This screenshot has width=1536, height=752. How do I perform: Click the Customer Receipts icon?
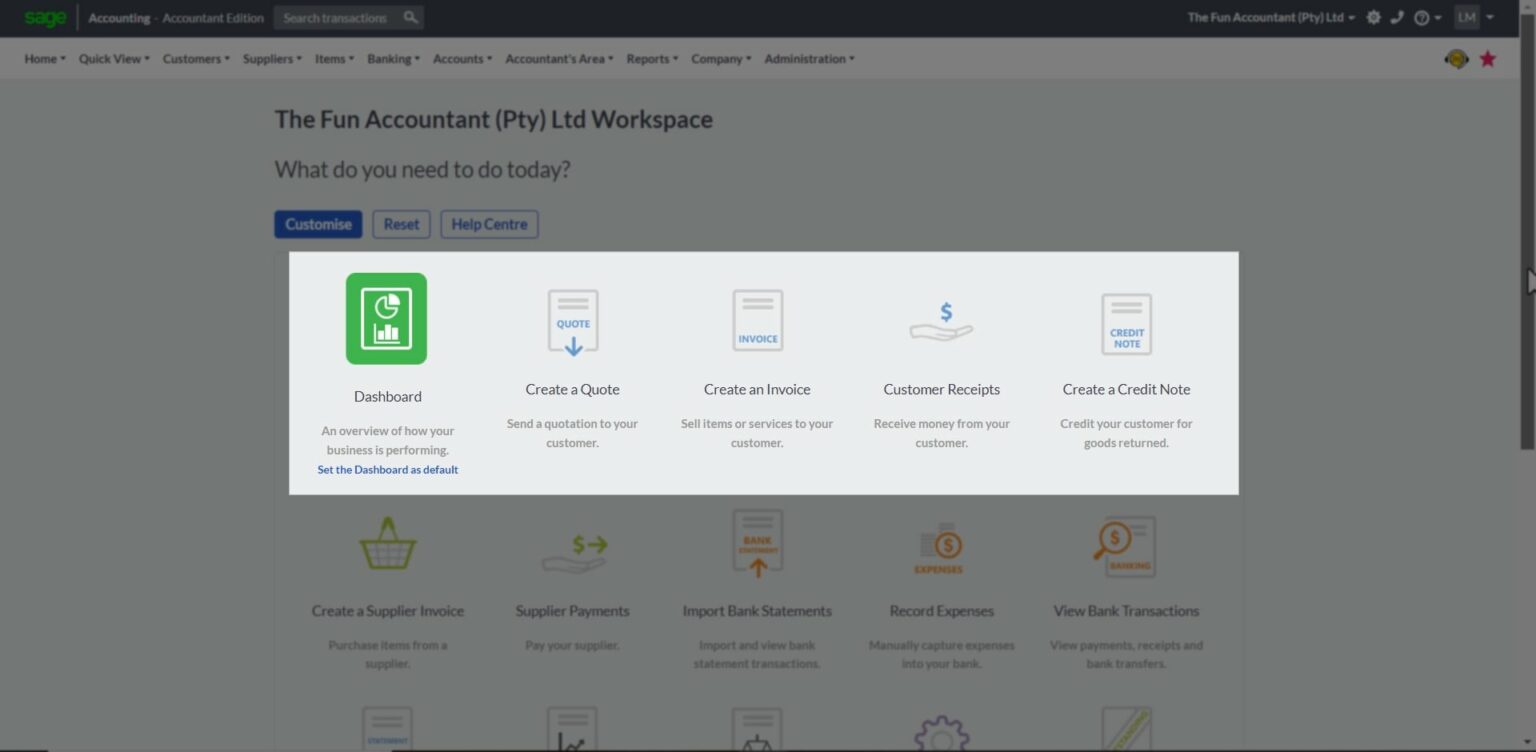pos(940,319)
